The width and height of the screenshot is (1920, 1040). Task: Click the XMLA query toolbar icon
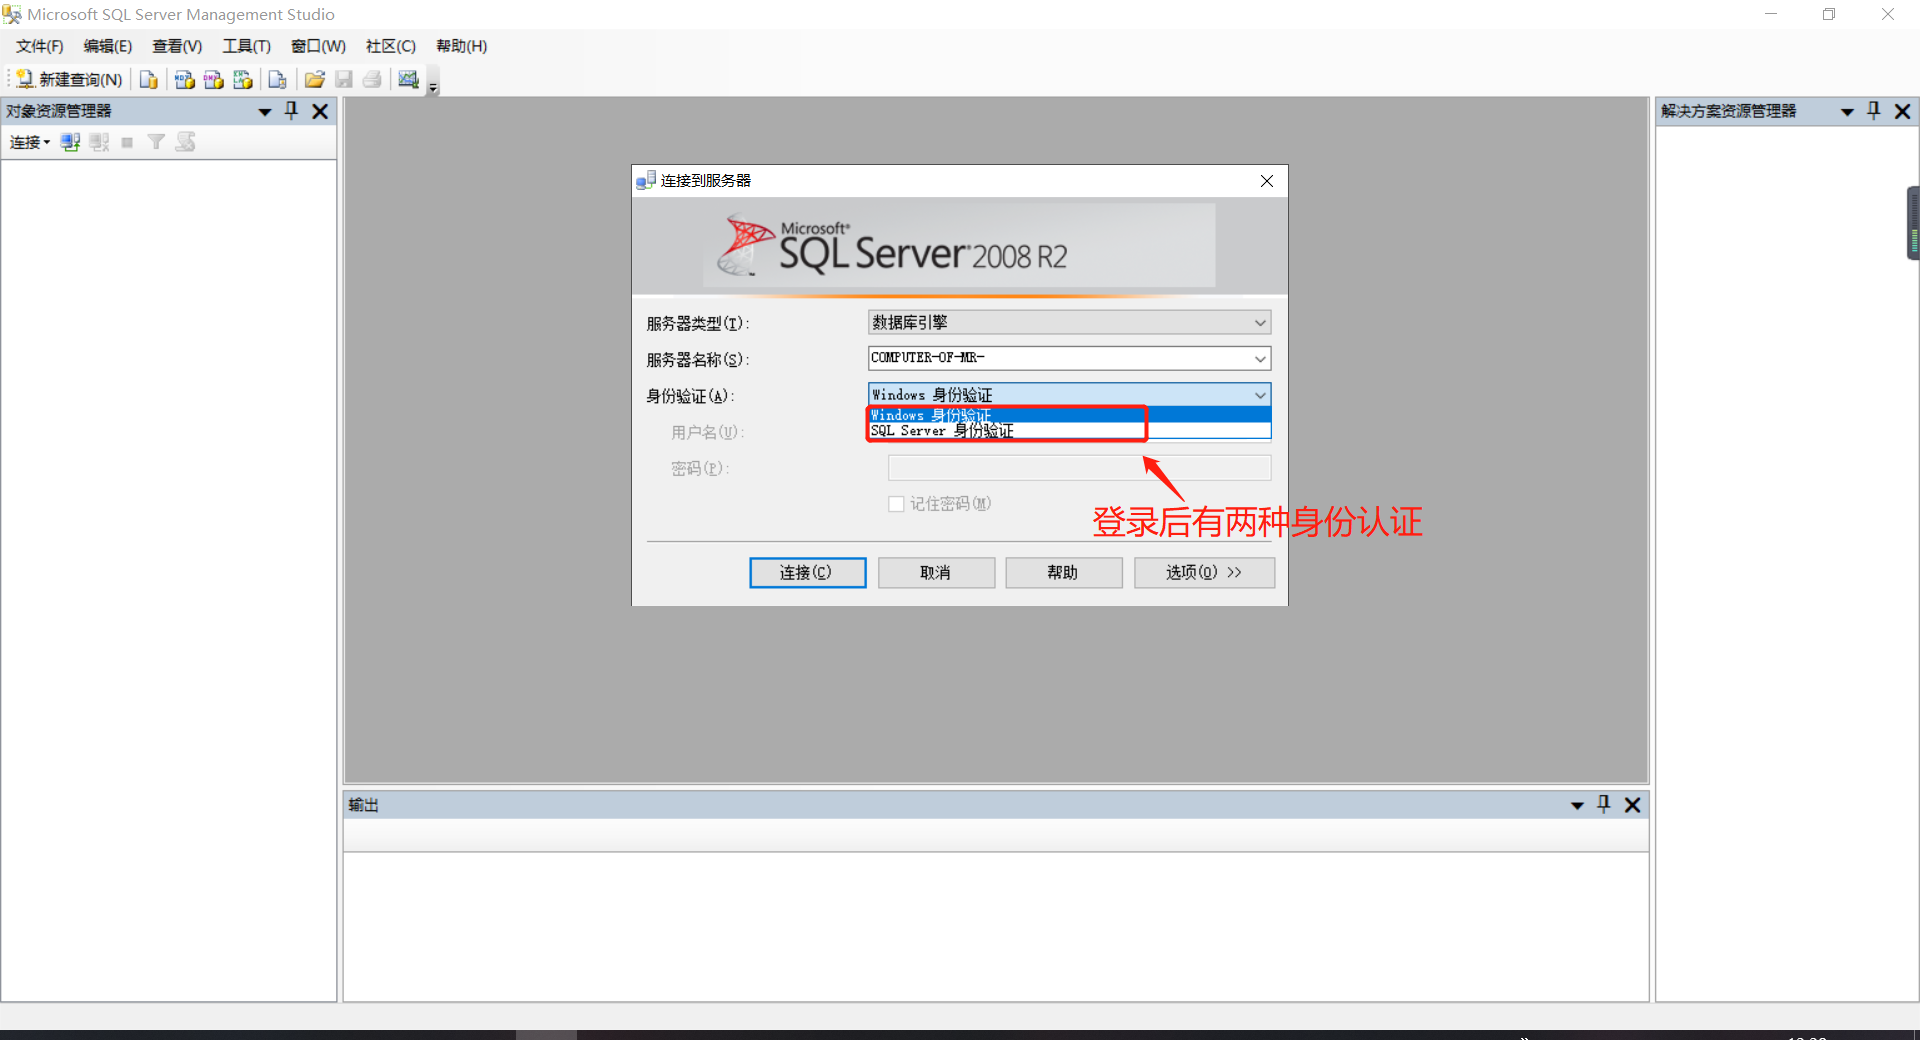coord(243,79)
